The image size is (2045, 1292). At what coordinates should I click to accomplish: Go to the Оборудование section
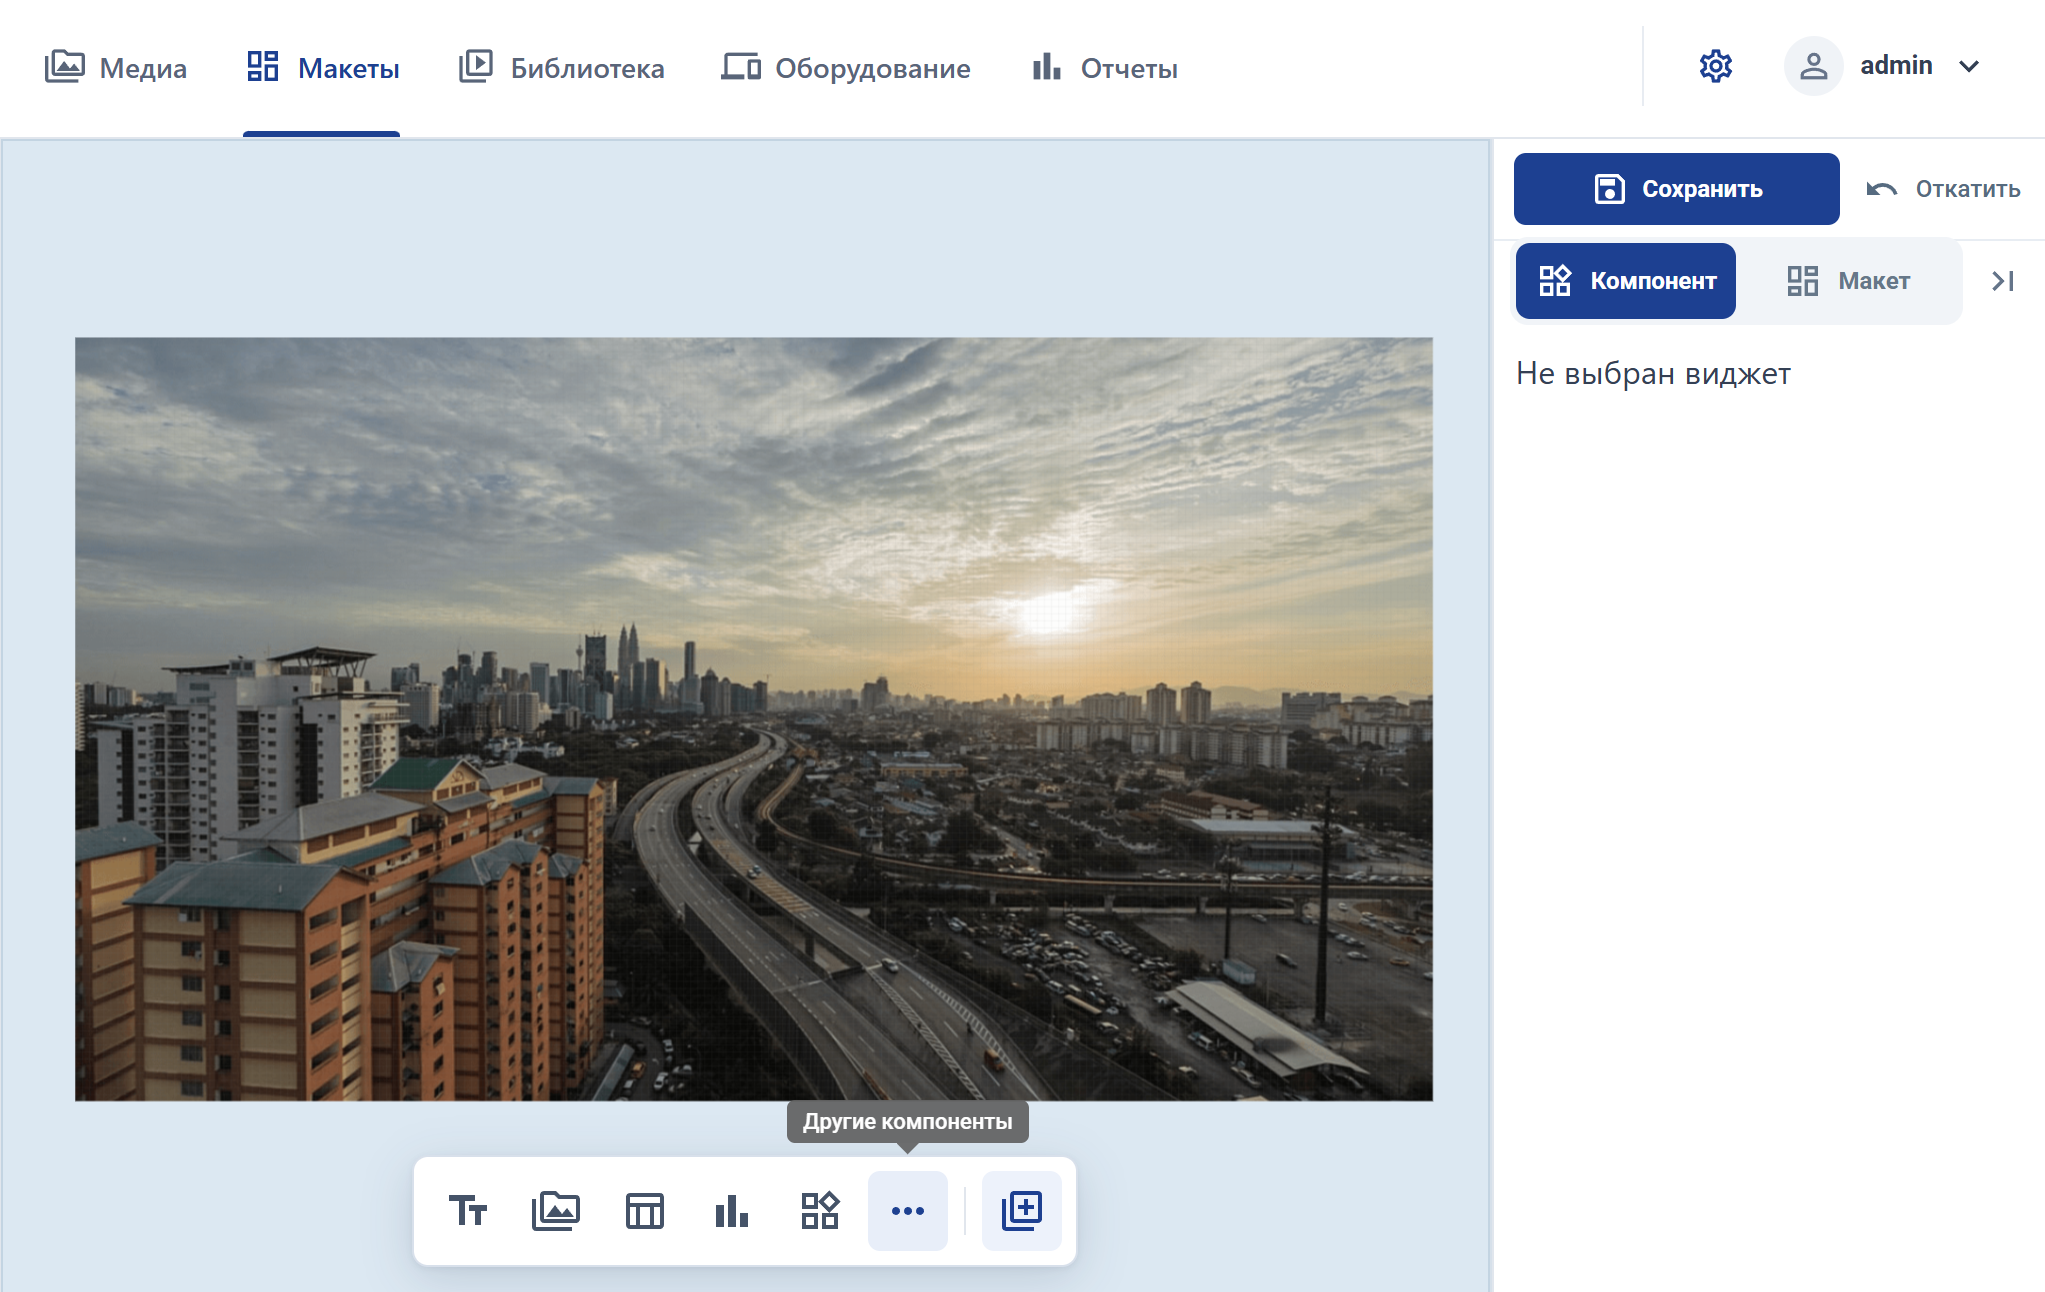[846, 67]
